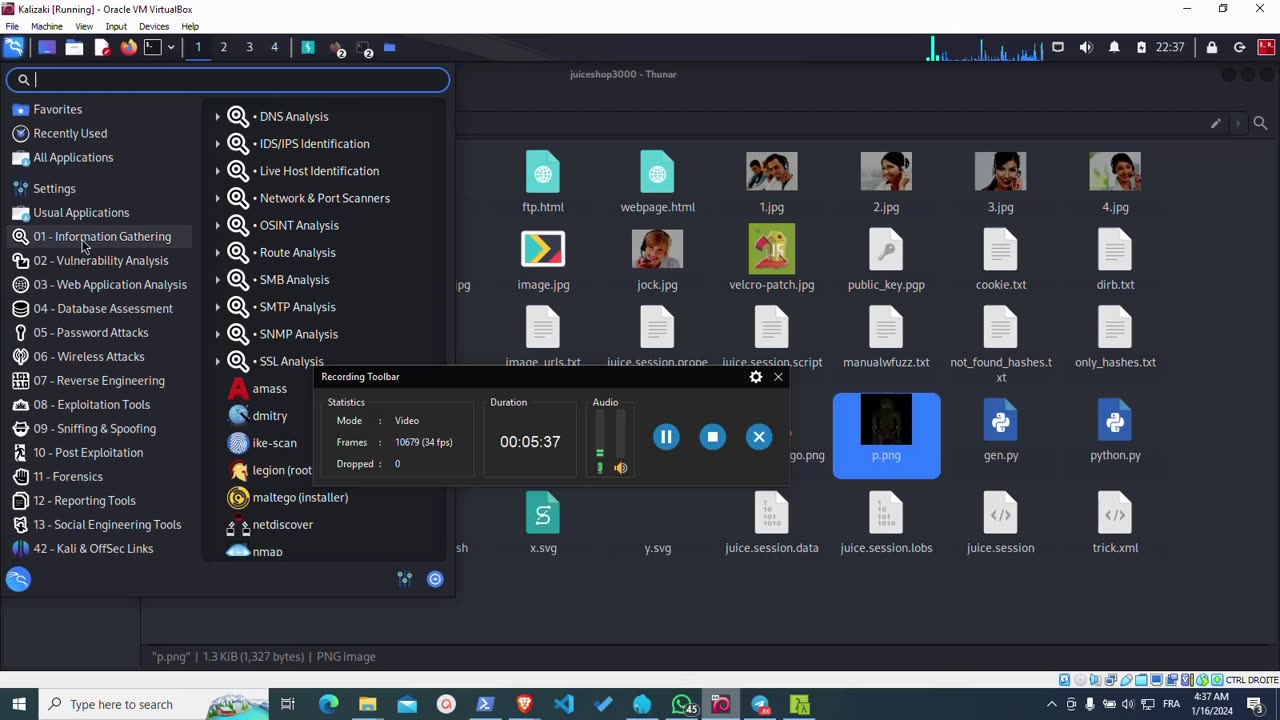Image resolution: width=1280 pixels, height=720 pixels.
Task: Open Visual Studio Code from Windows taskbar
Action: click(x=563, y=704)
